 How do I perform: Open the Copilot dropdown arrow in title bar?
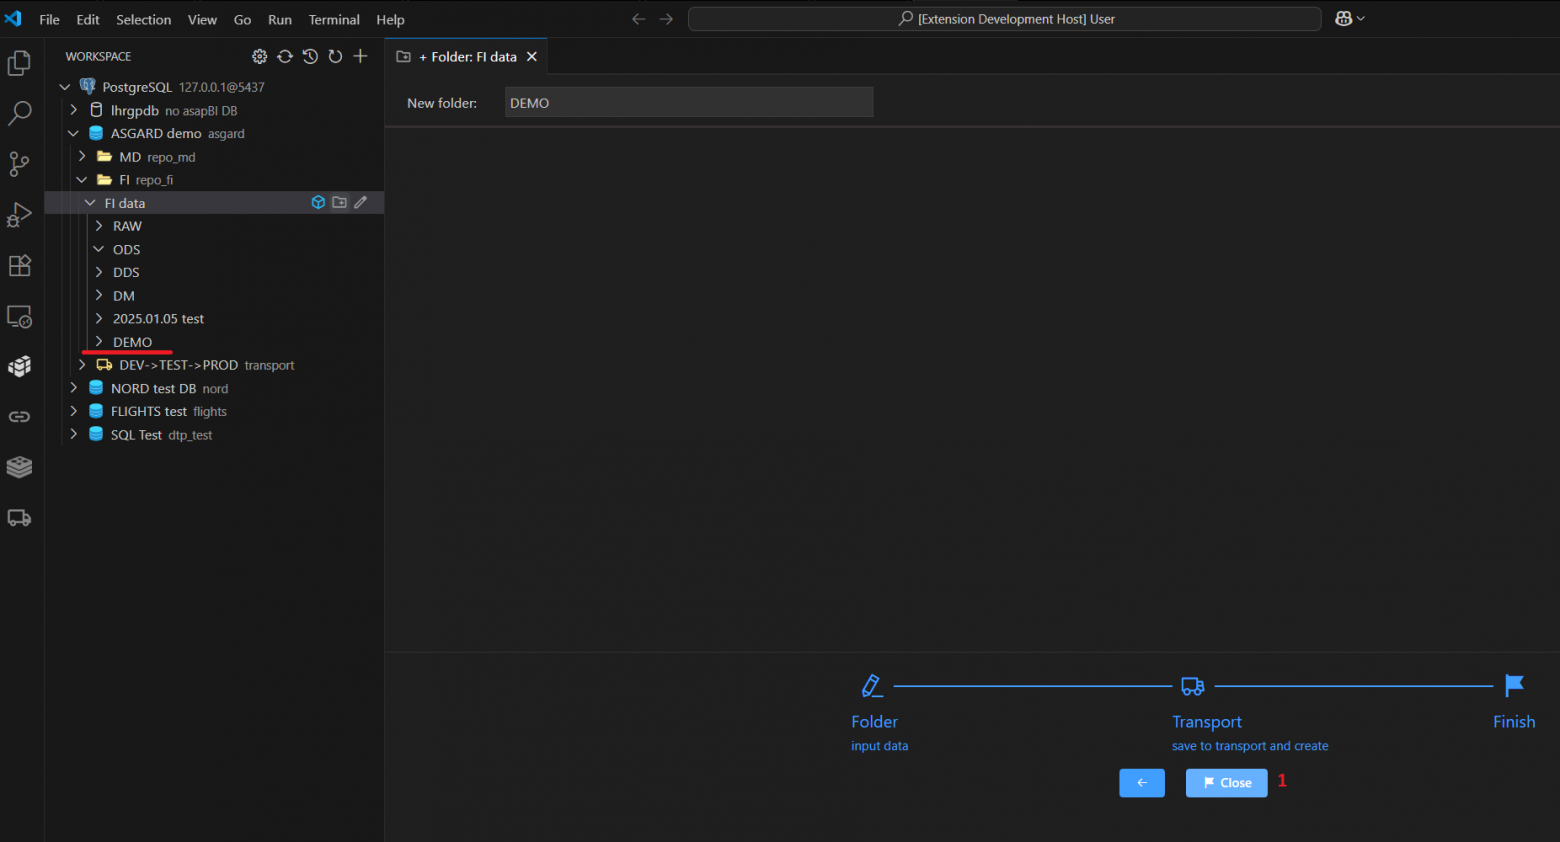point(1360,19)
